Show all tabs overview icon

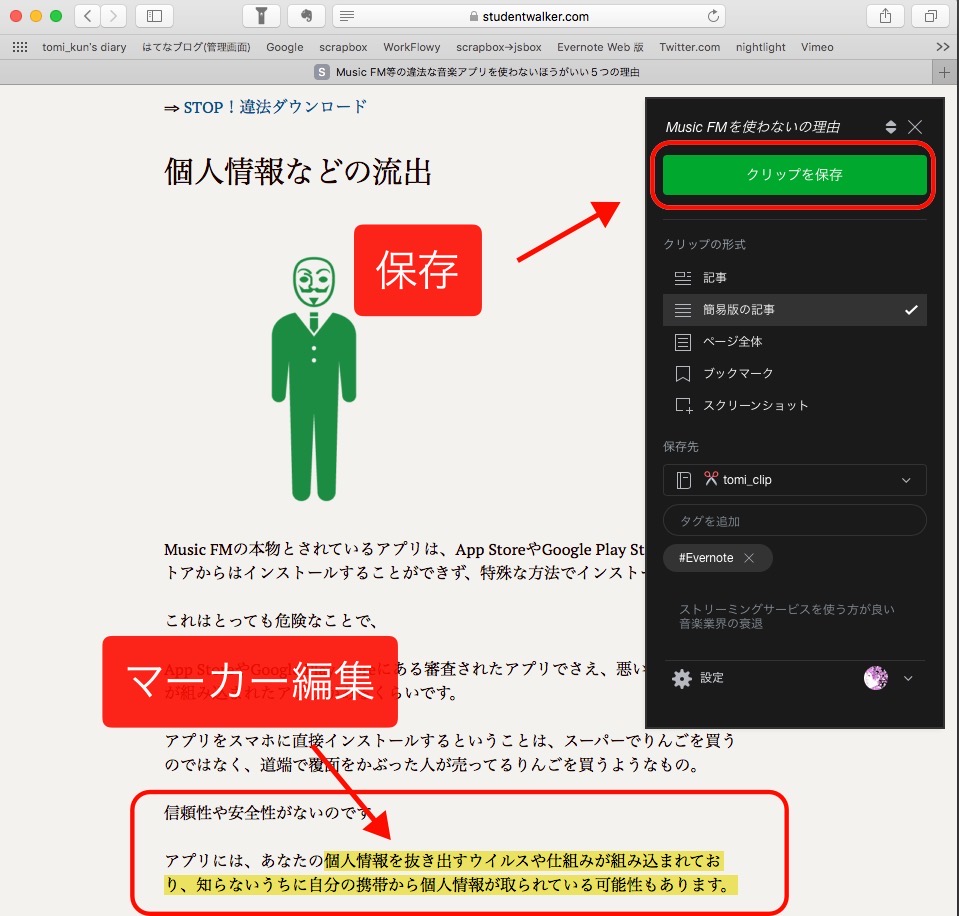[930, 16]
